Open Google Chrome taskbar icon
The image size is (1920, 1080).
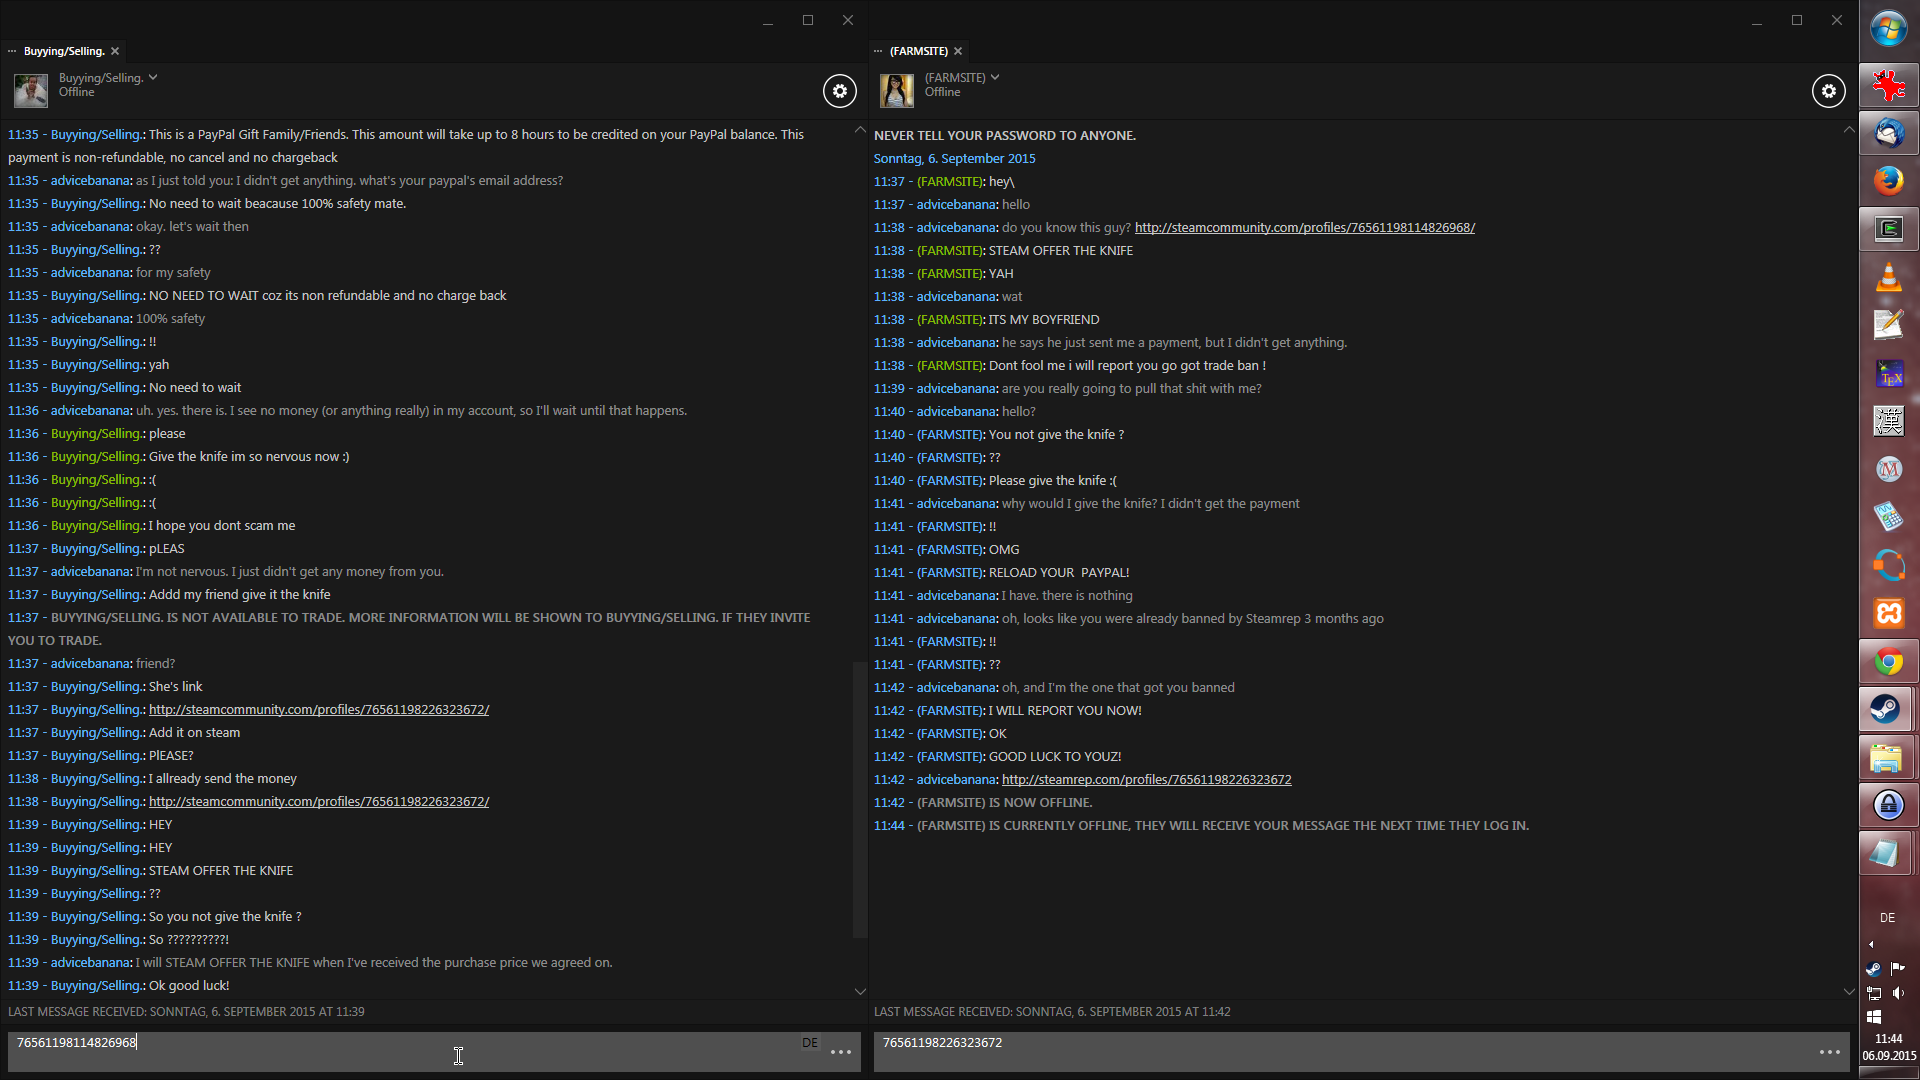pyautogui.click(x=1887, y=662)
